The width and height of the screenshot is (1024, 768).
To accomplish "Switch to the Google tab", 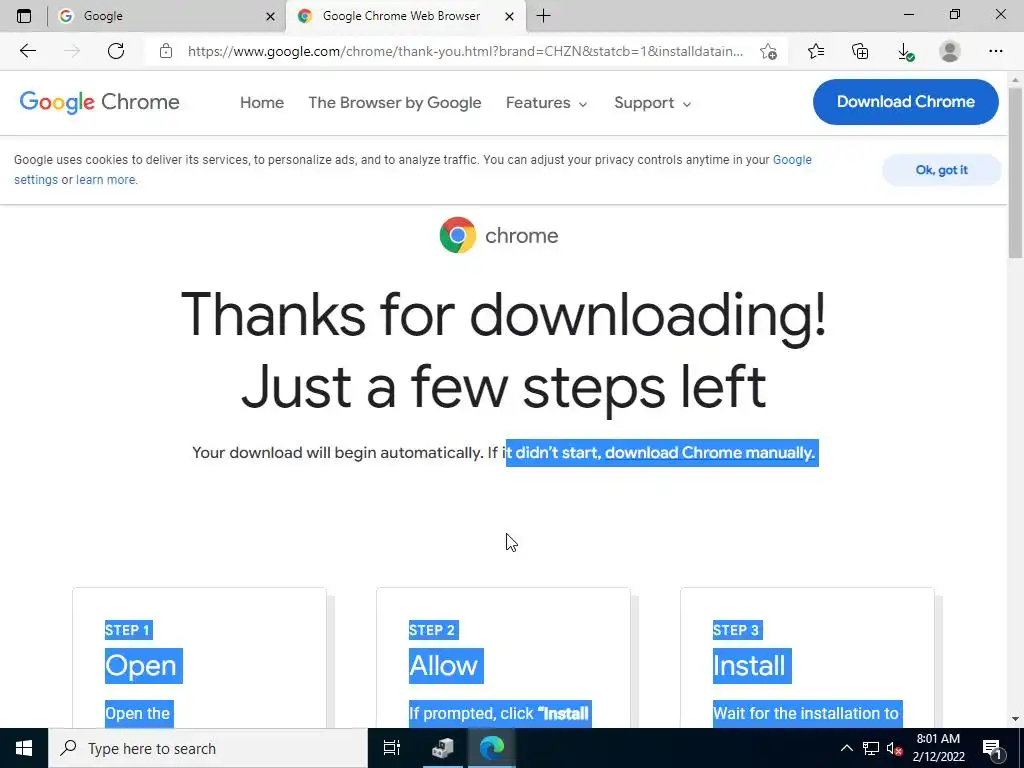I will point(167,16).
